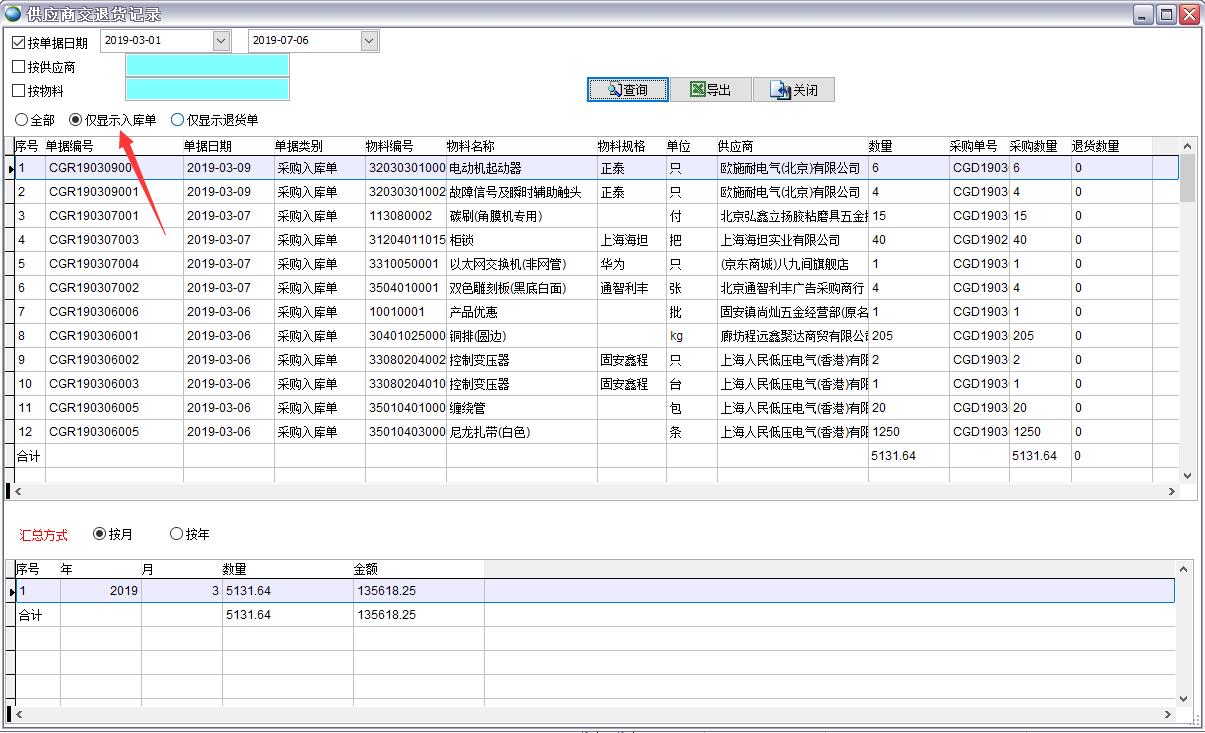Click the cyan material input field
The width and height of the screenshot is (1205, 733).
coord(206,90)
